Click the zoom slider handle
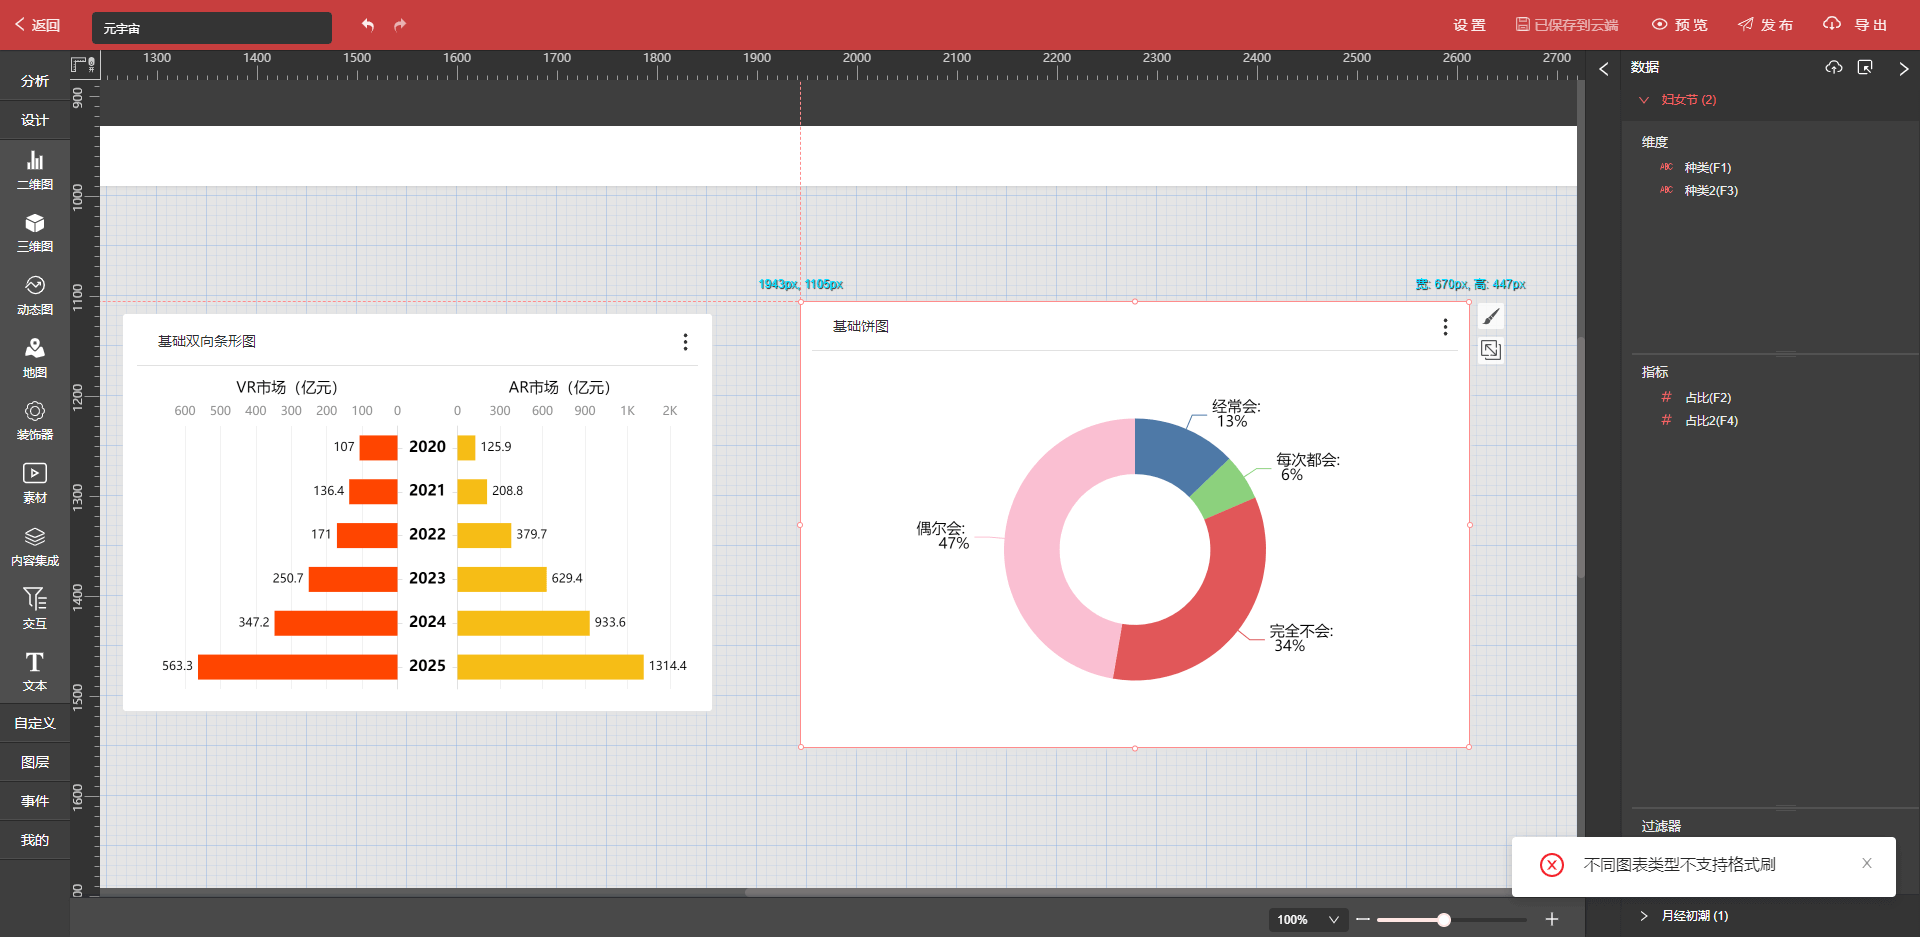This screenshot has width=1920, height=937. tap(1444, 920)
